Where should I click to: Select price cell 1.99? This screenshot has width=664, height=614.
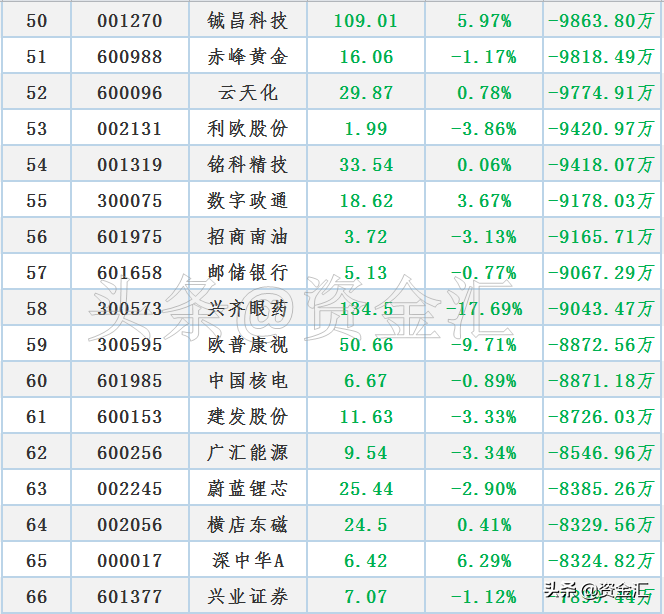coord(366,129)
